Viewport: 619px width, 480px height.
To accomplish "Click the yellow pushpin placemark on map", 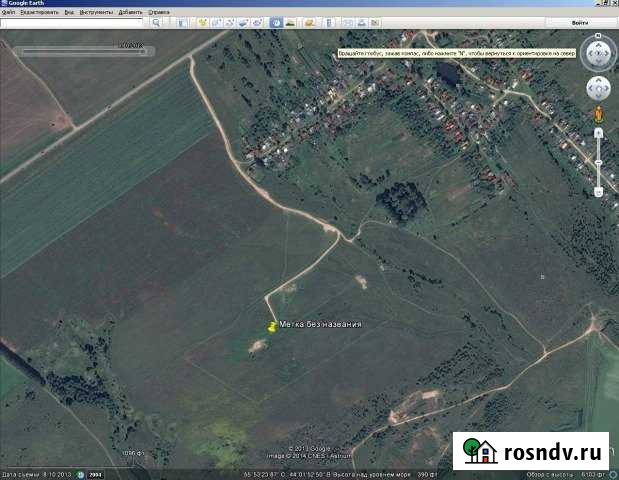I will (271, 326).
